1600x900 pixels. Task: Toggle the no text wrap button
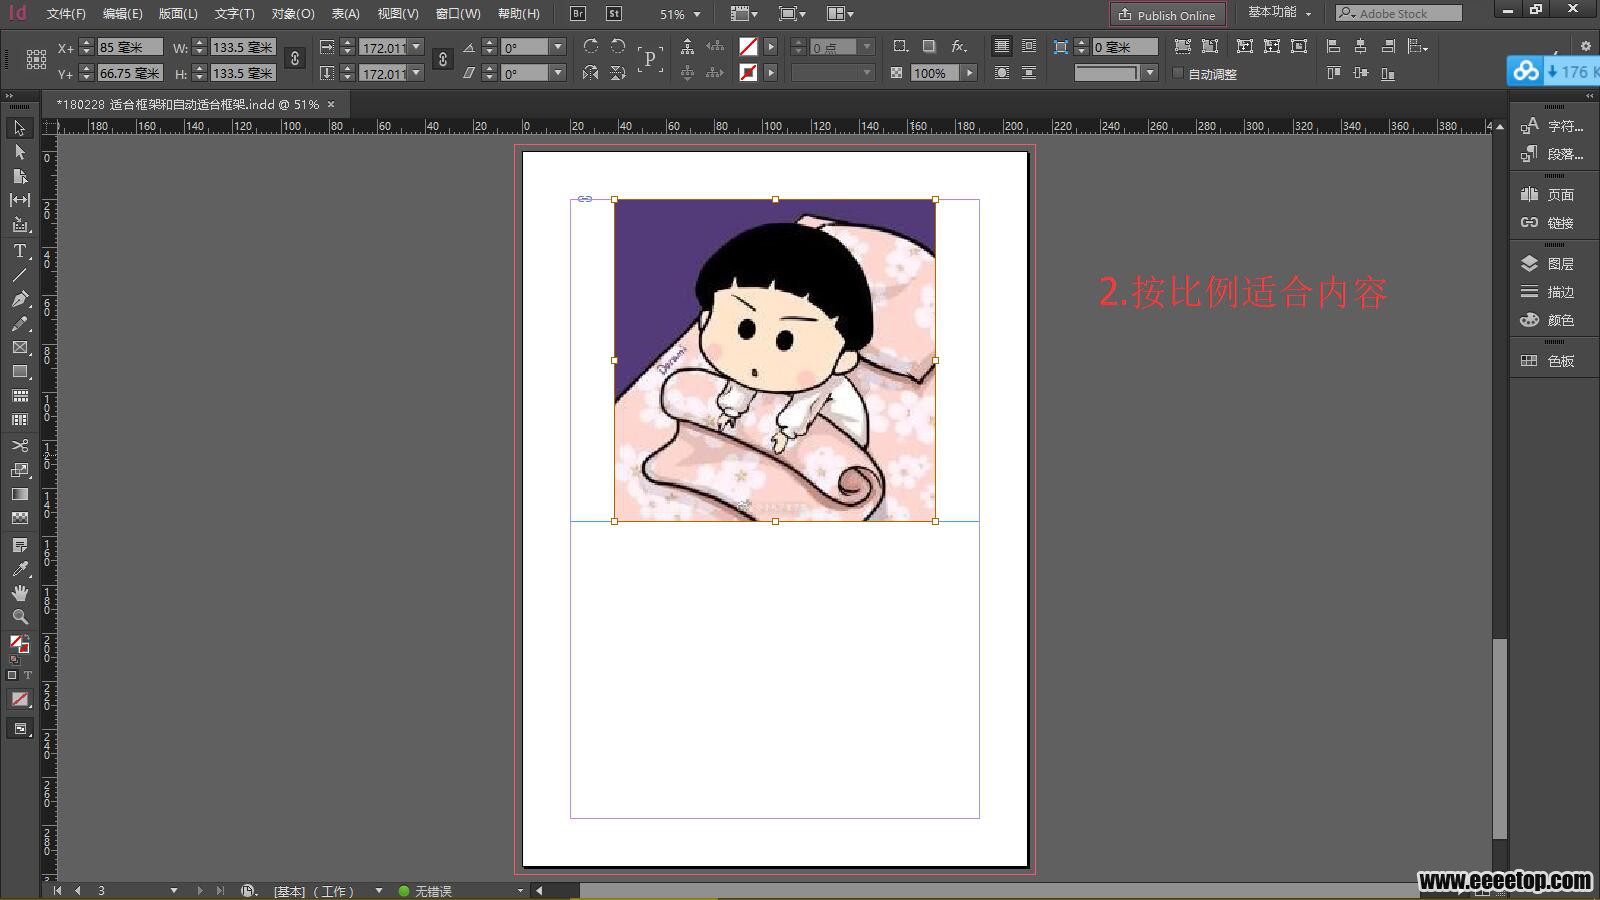point(1001,46)
